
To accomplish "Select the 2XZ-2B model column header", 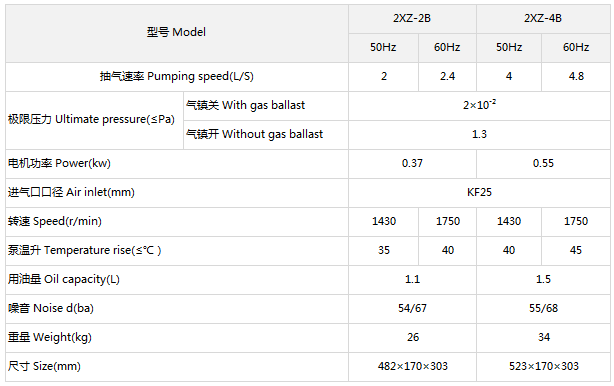I will (412, 19).
